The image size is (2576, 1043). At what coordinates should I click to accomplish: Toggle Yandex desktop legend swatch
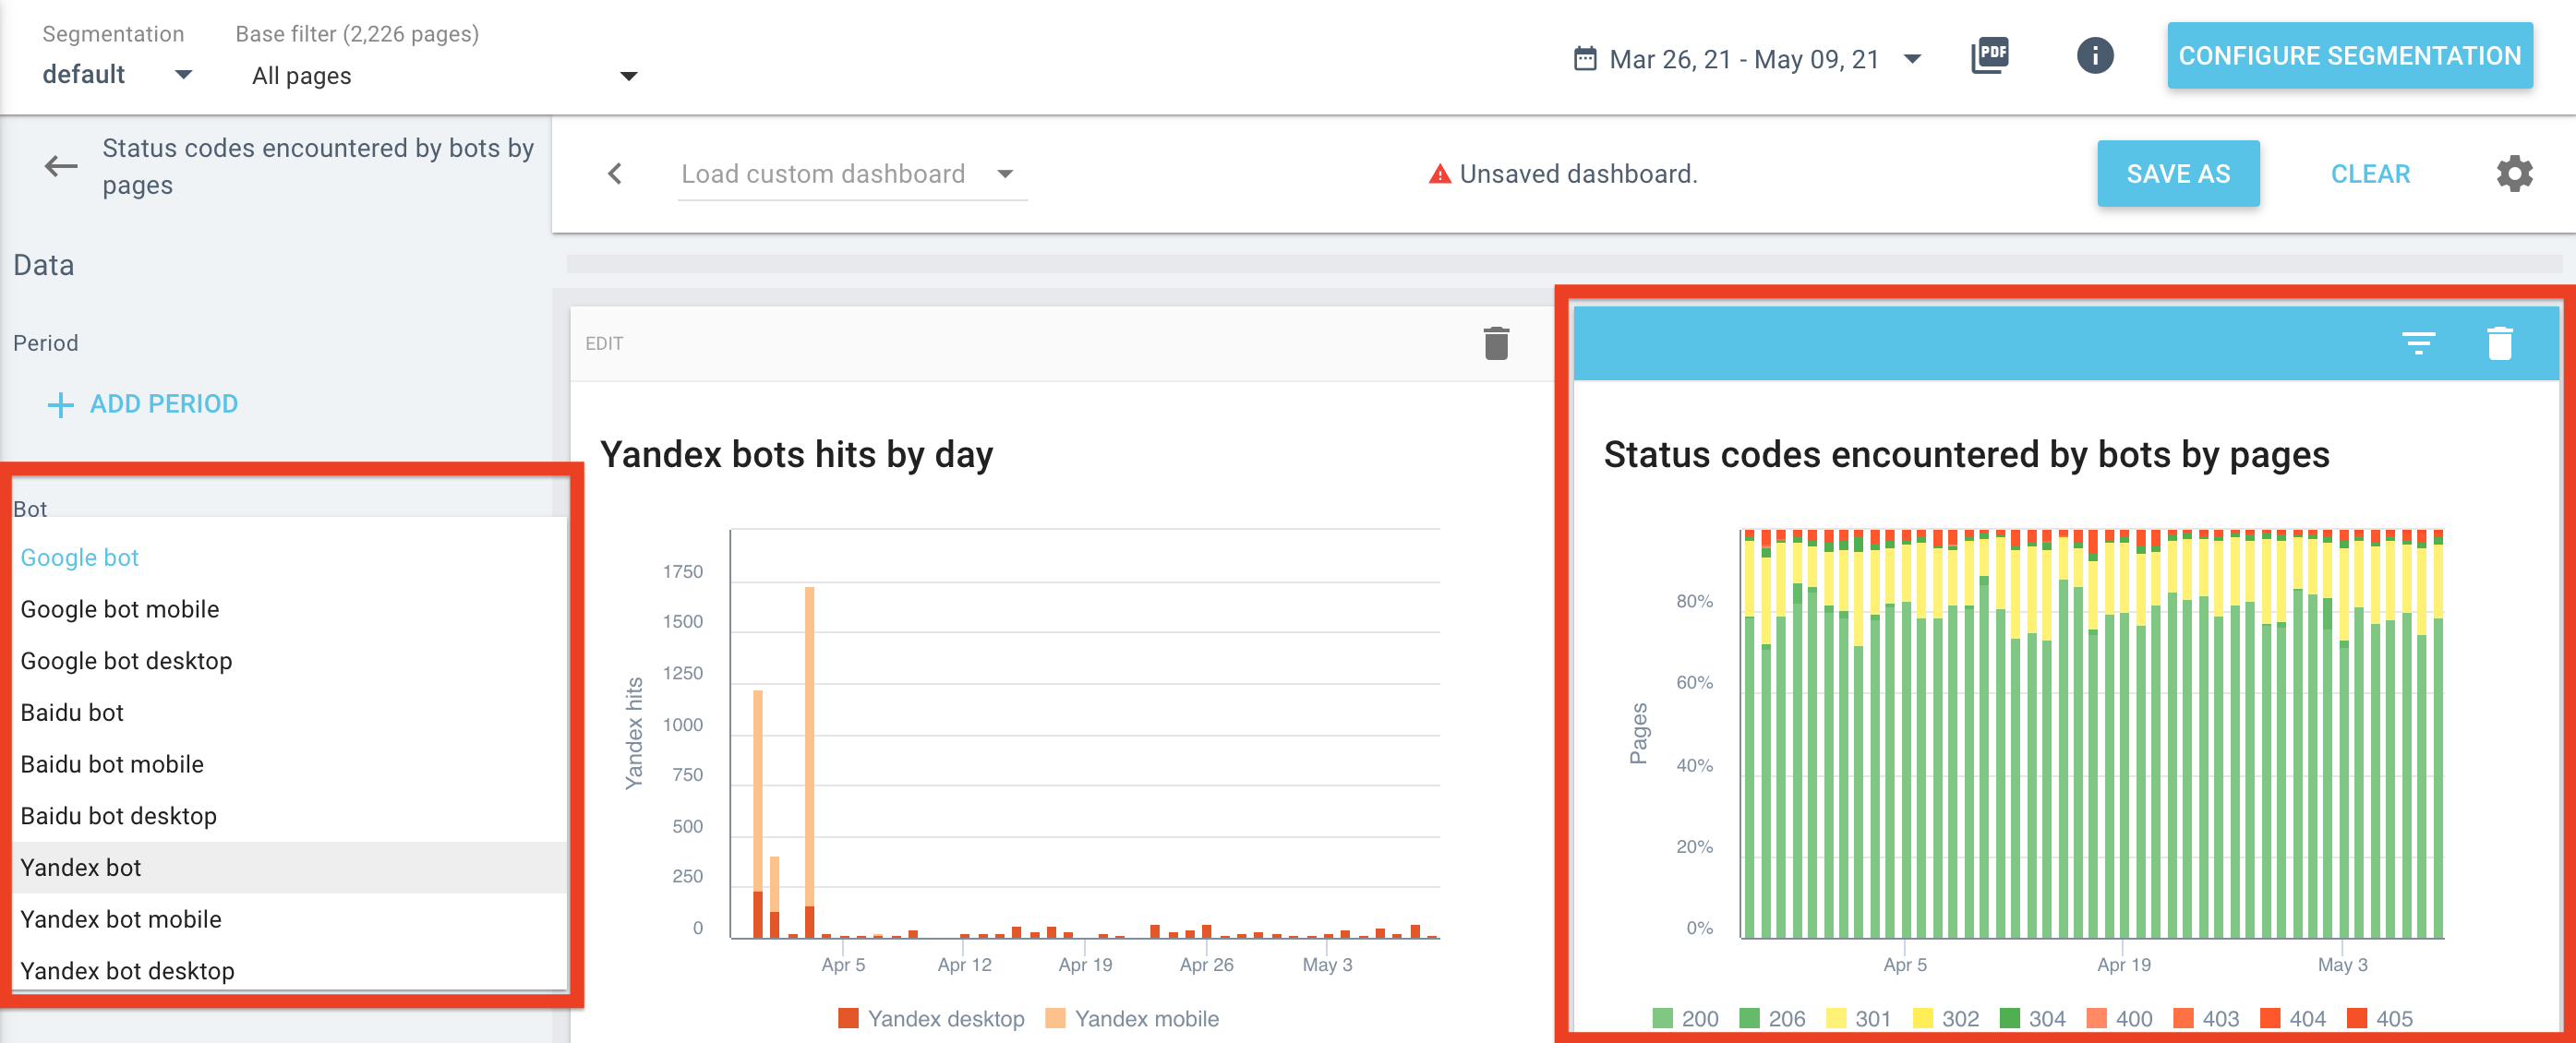click(848, 1018)
